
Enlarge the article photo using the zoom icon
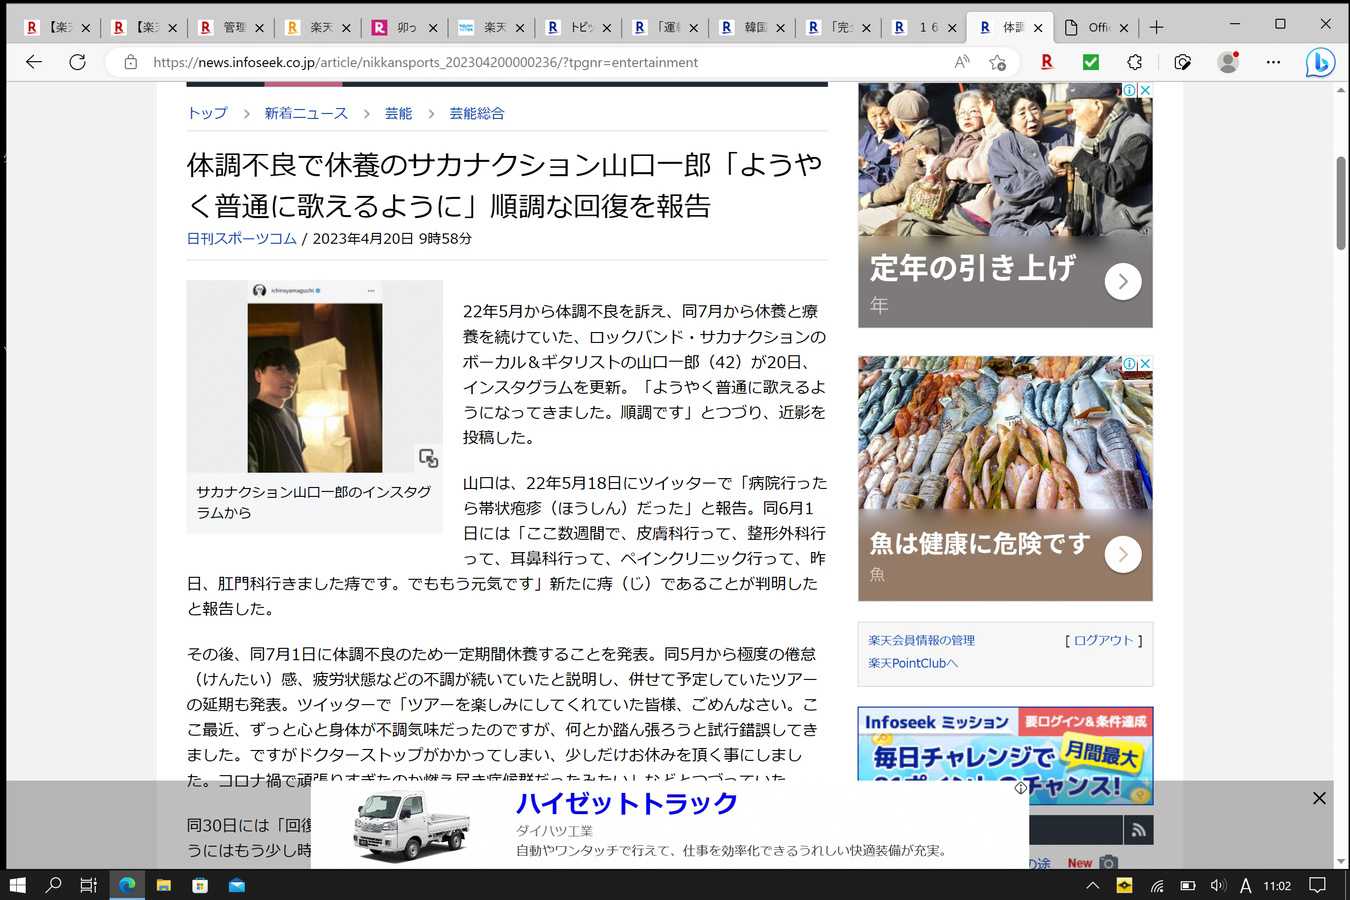point(428,458)
